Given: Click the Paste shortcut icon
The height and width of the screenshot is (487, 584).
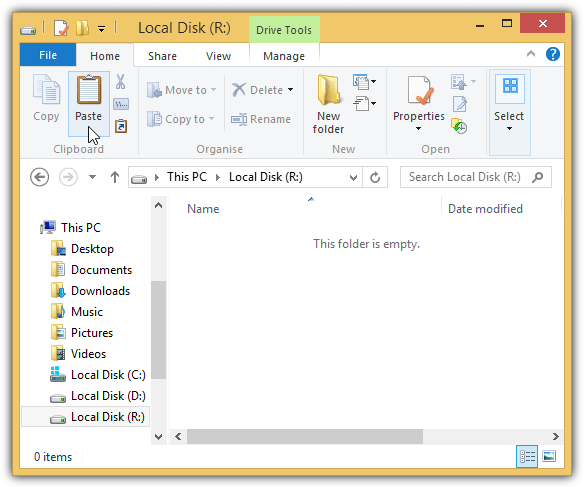Looking at the screenshot, I should pos(121,126).
